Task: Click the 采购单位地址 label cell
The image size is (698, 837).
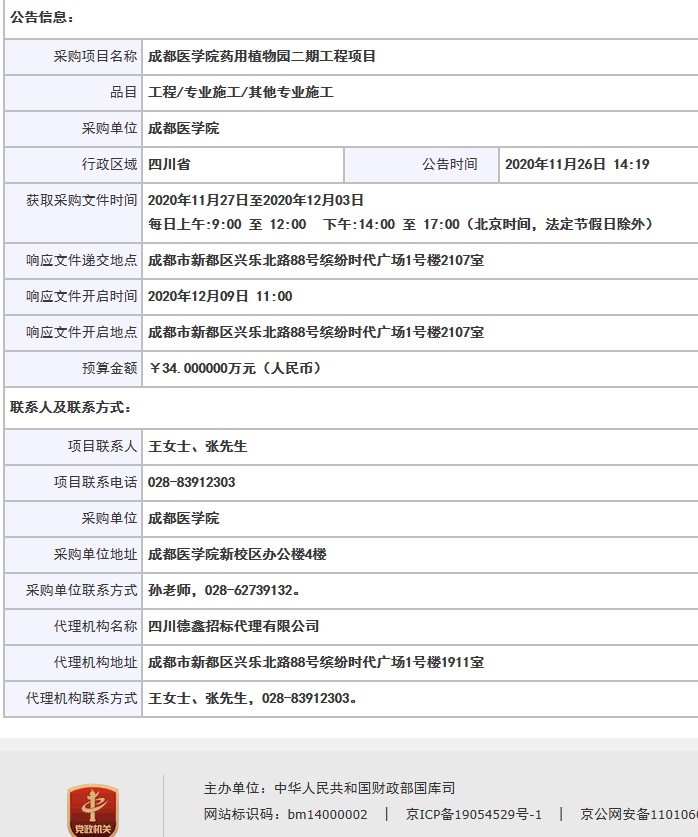Action: [73, 555]
